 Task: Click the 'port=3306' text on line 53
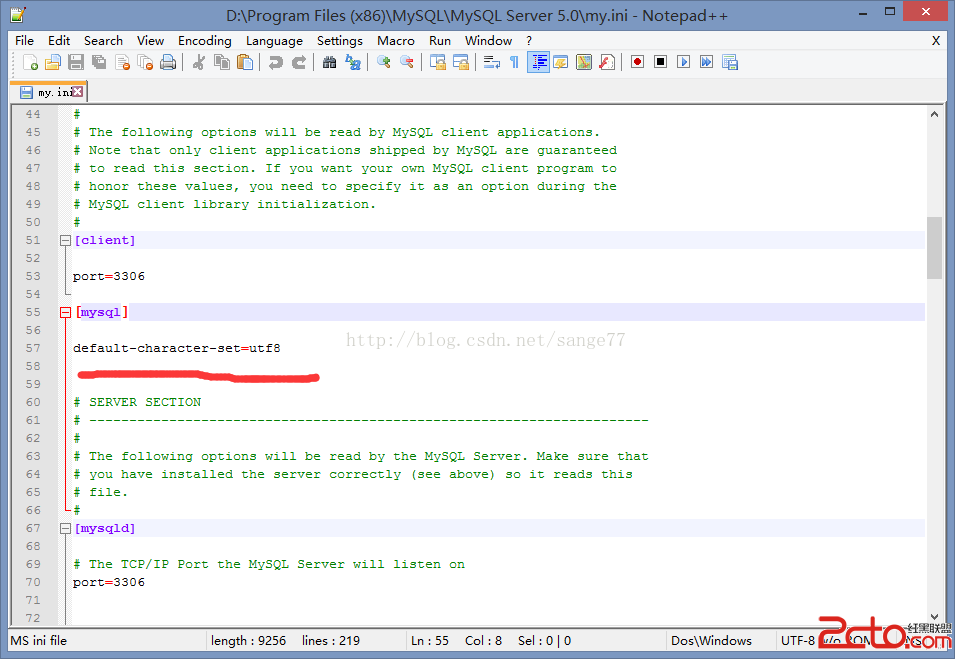pyautogui.click(x=109, y=277)
